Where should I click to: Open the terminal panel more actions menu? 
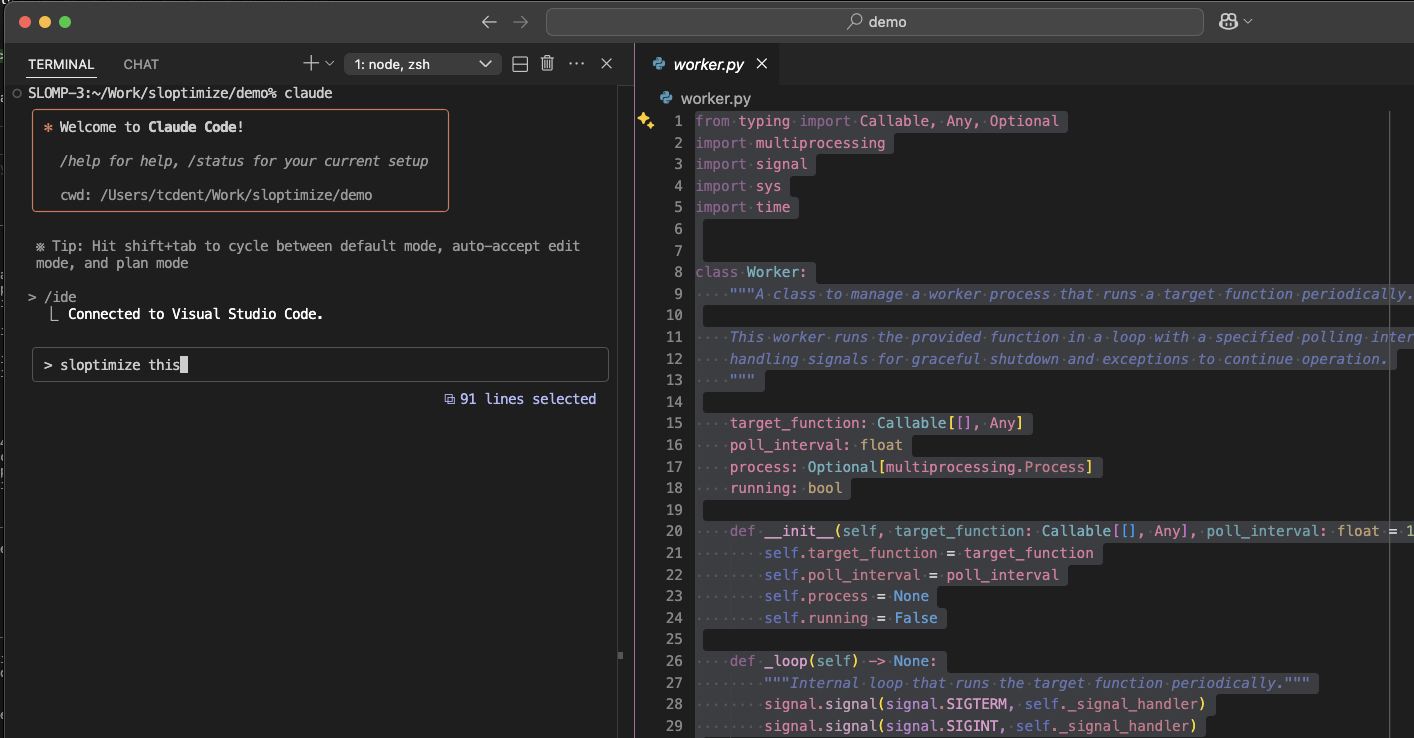[x=576, y=64]
